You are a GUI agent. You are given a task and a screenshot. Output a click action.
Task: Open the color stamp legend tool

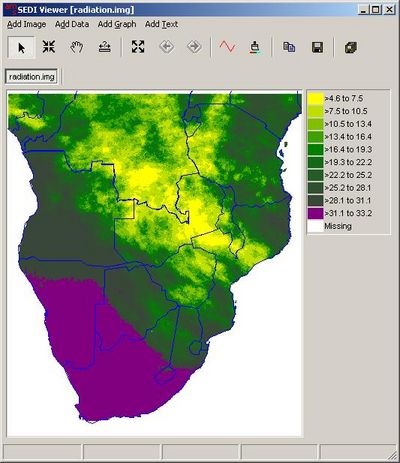tap(255, 47)
